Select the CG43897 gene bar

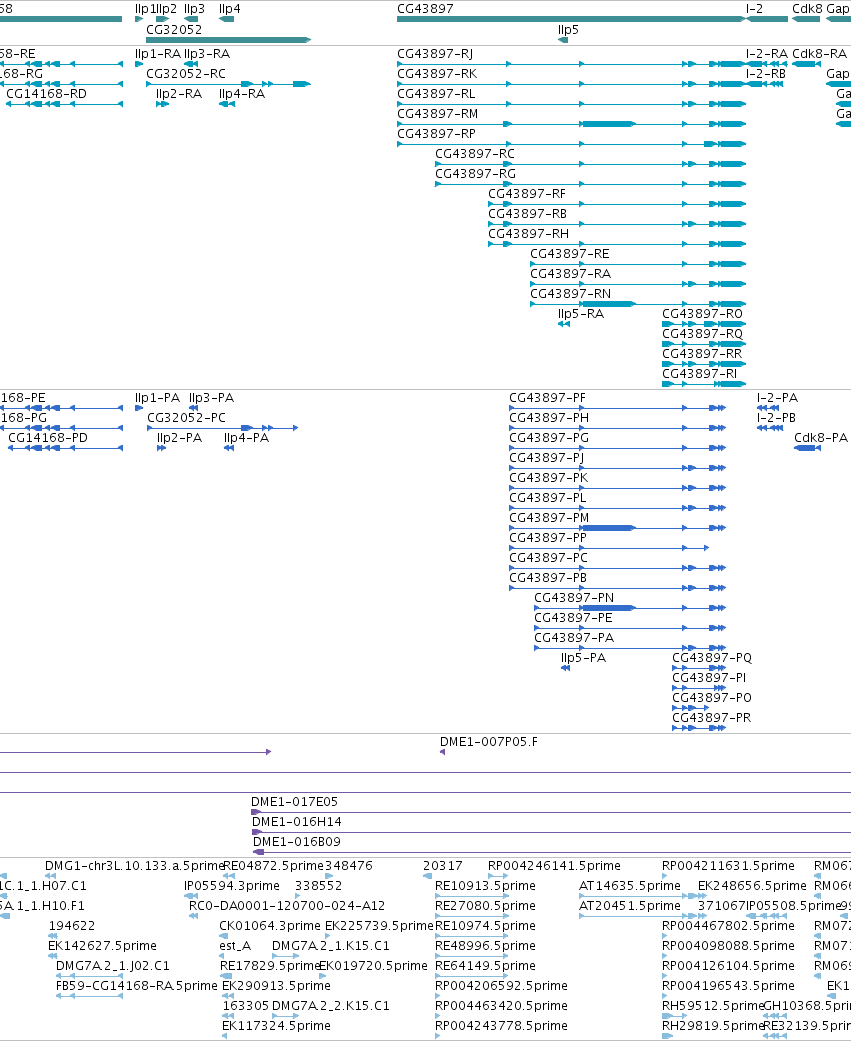tap(572, 19)
